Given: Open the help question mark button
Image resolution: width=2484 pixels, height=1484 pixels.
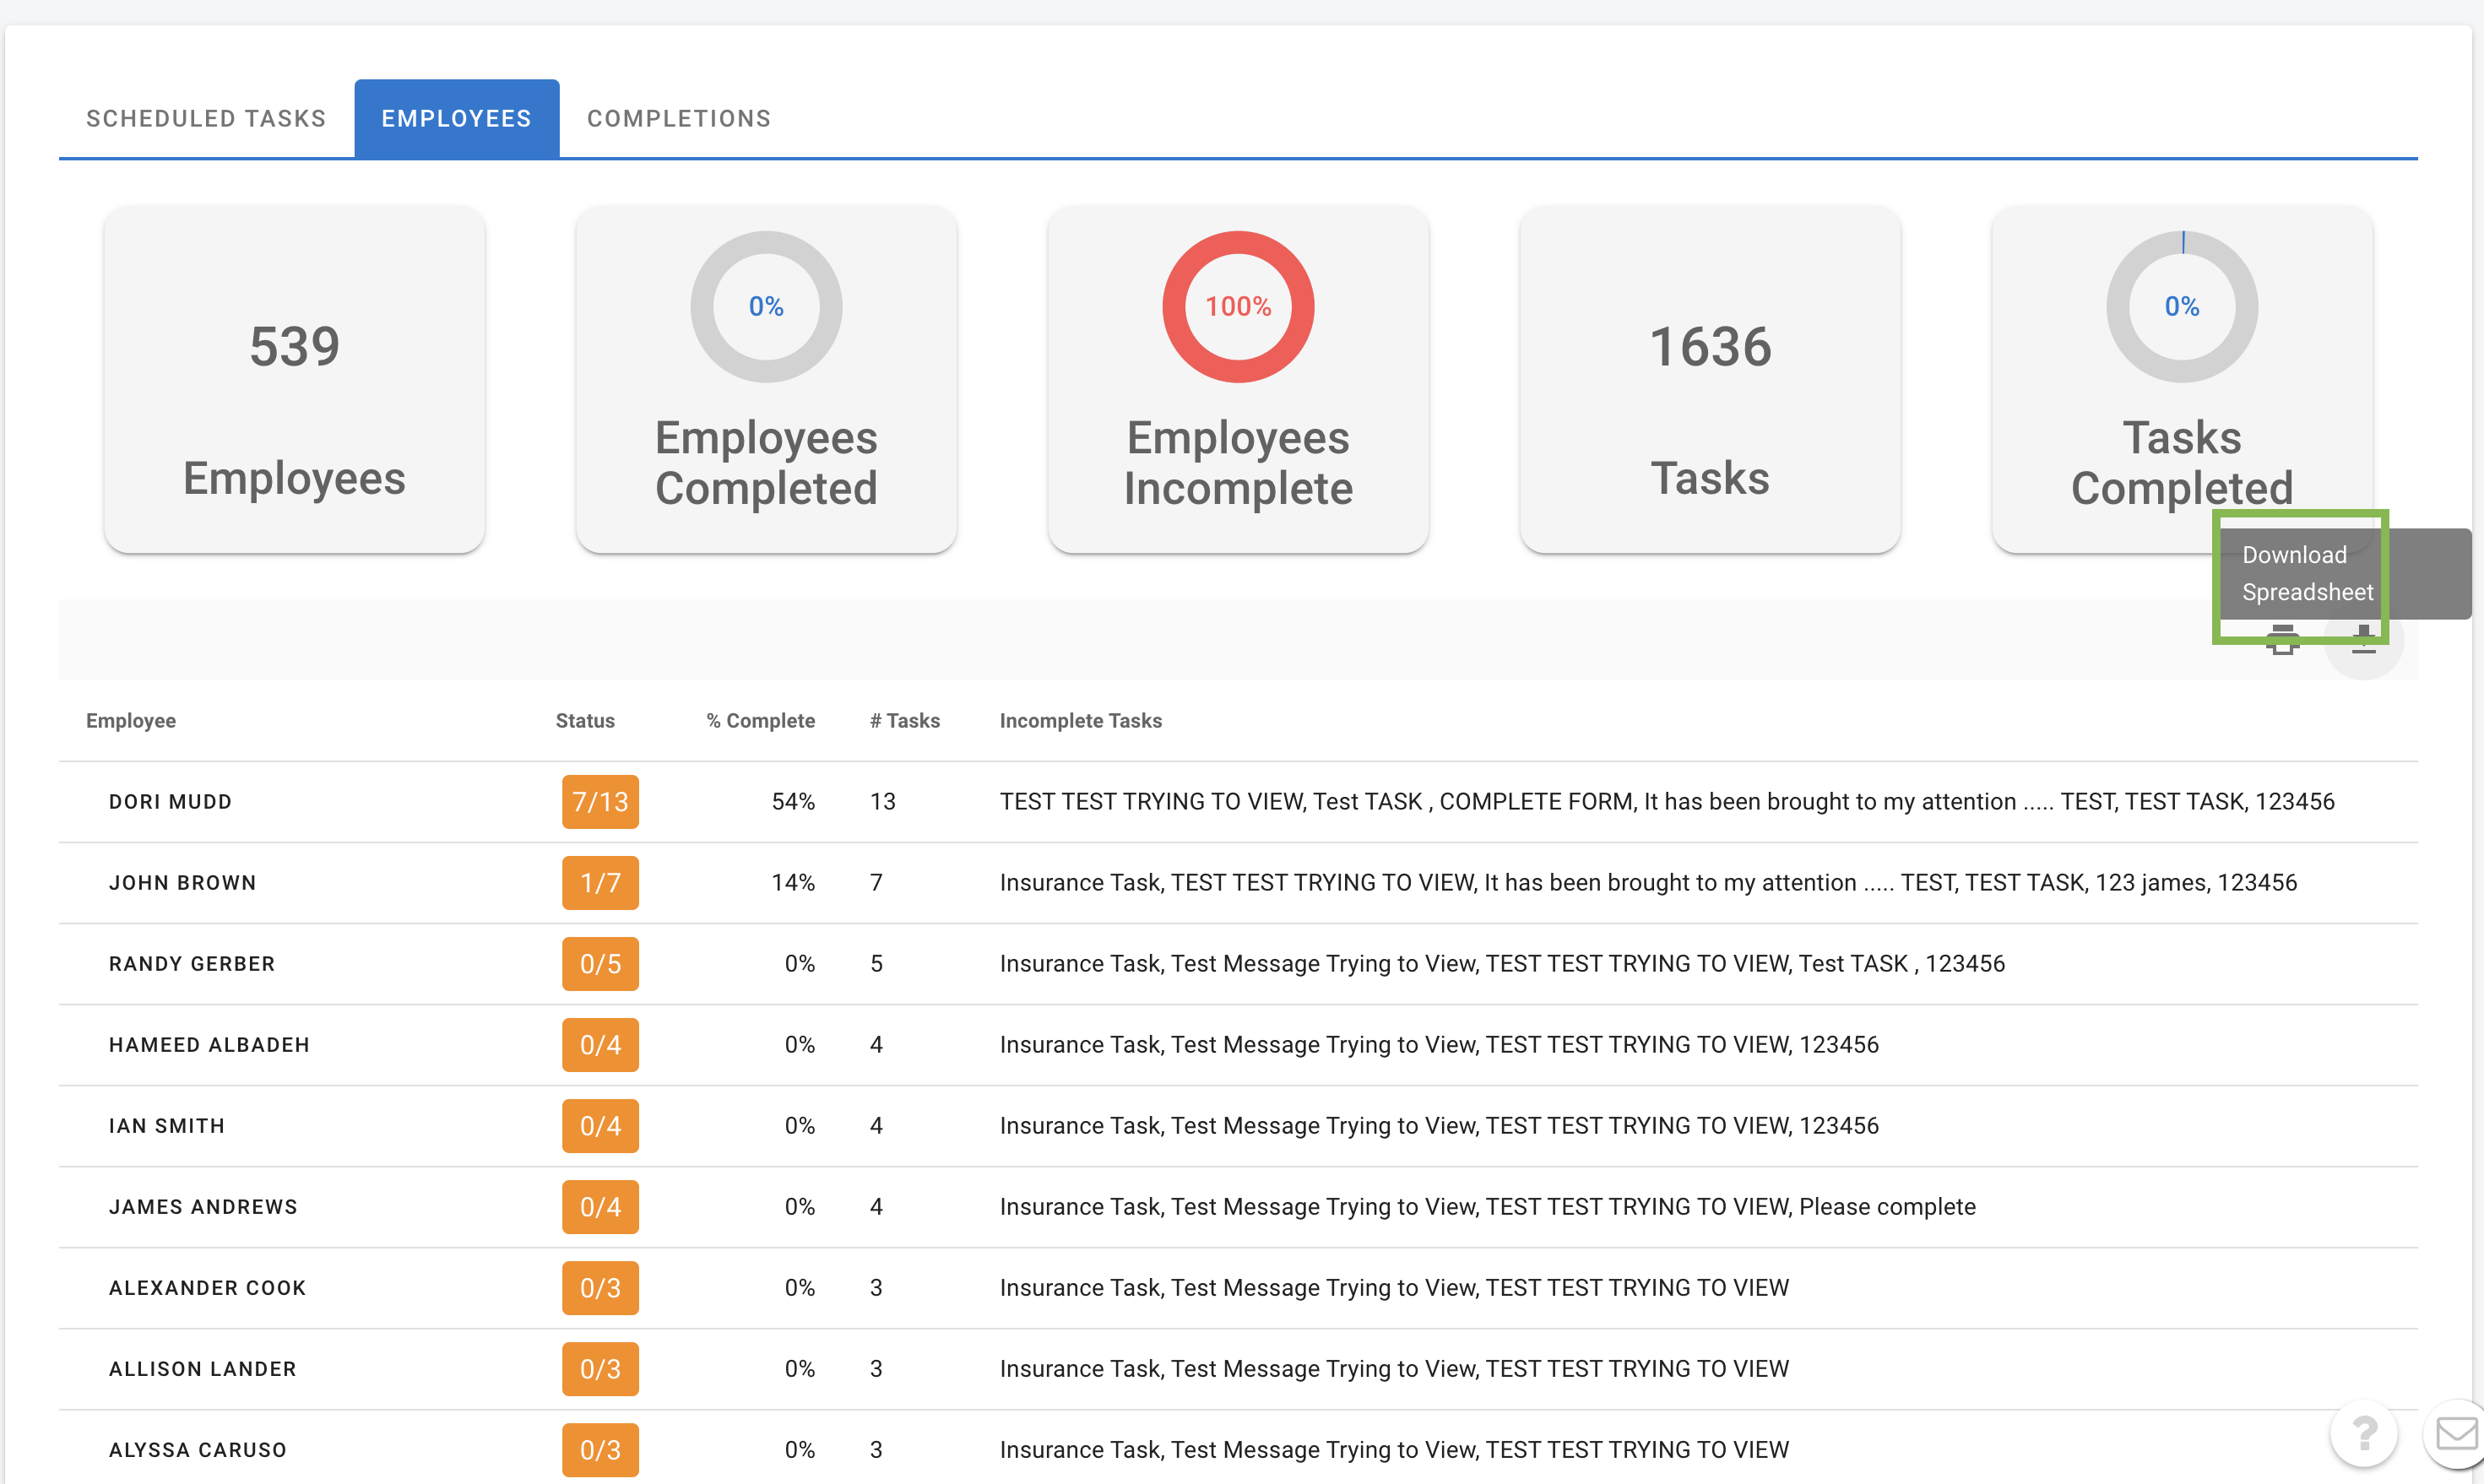Looking at the screenshot, I should [x=2364, y=1433].
